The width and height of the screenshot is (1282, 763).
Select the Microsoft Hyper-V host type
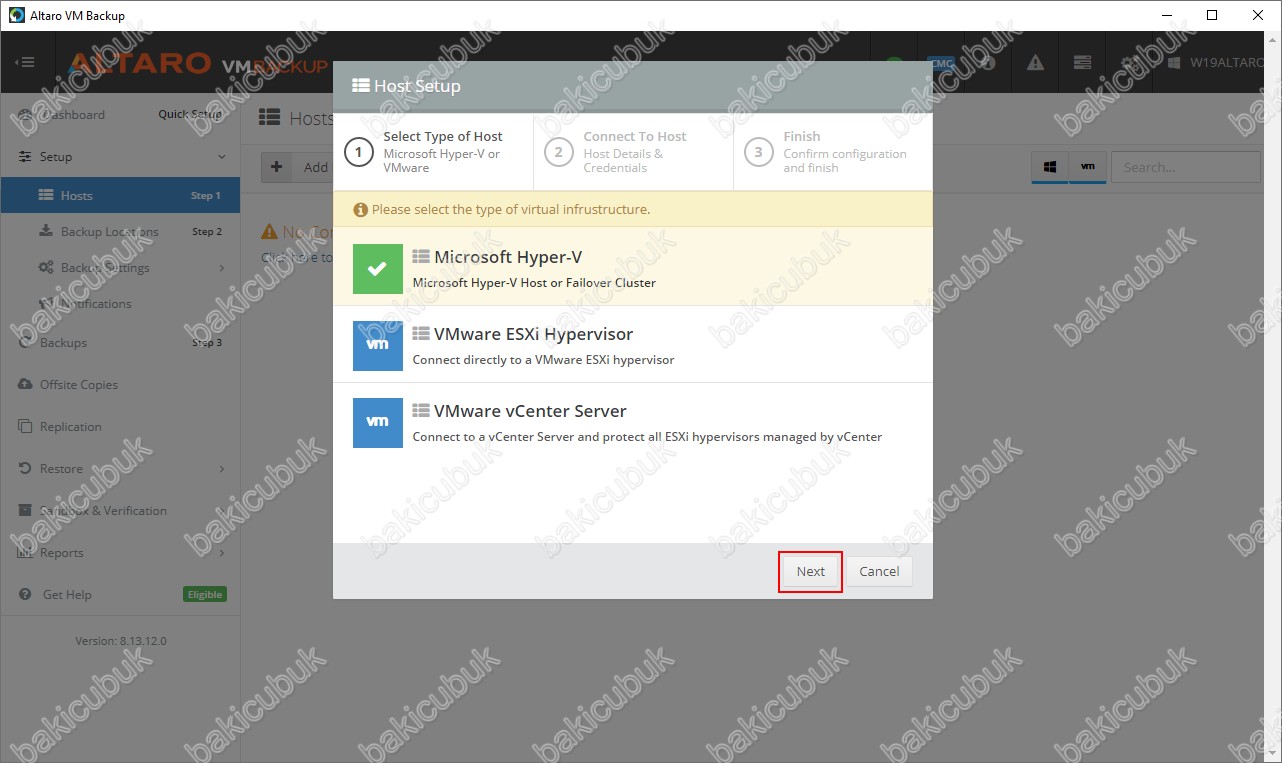point(633,268)
